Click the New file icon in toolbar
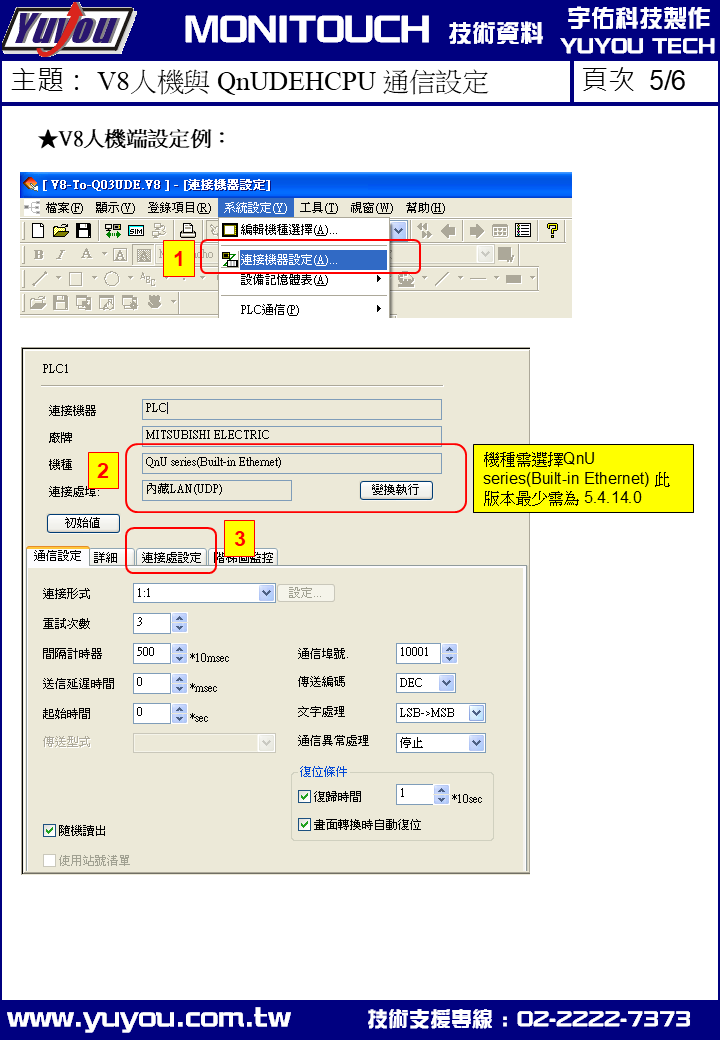The image size is (720, 1040). click(38, 230)
